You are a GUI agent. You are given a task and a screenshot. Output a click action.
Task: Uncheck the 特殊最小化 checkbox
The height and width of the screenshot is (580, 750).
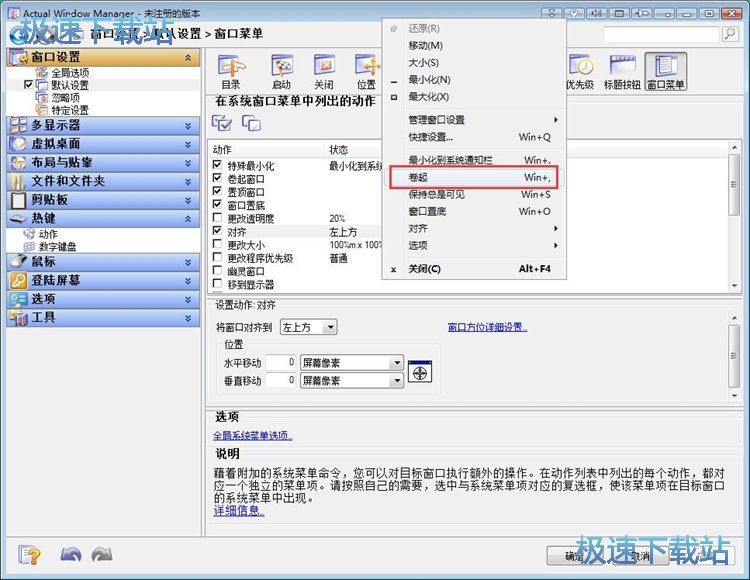click(219, 164)
